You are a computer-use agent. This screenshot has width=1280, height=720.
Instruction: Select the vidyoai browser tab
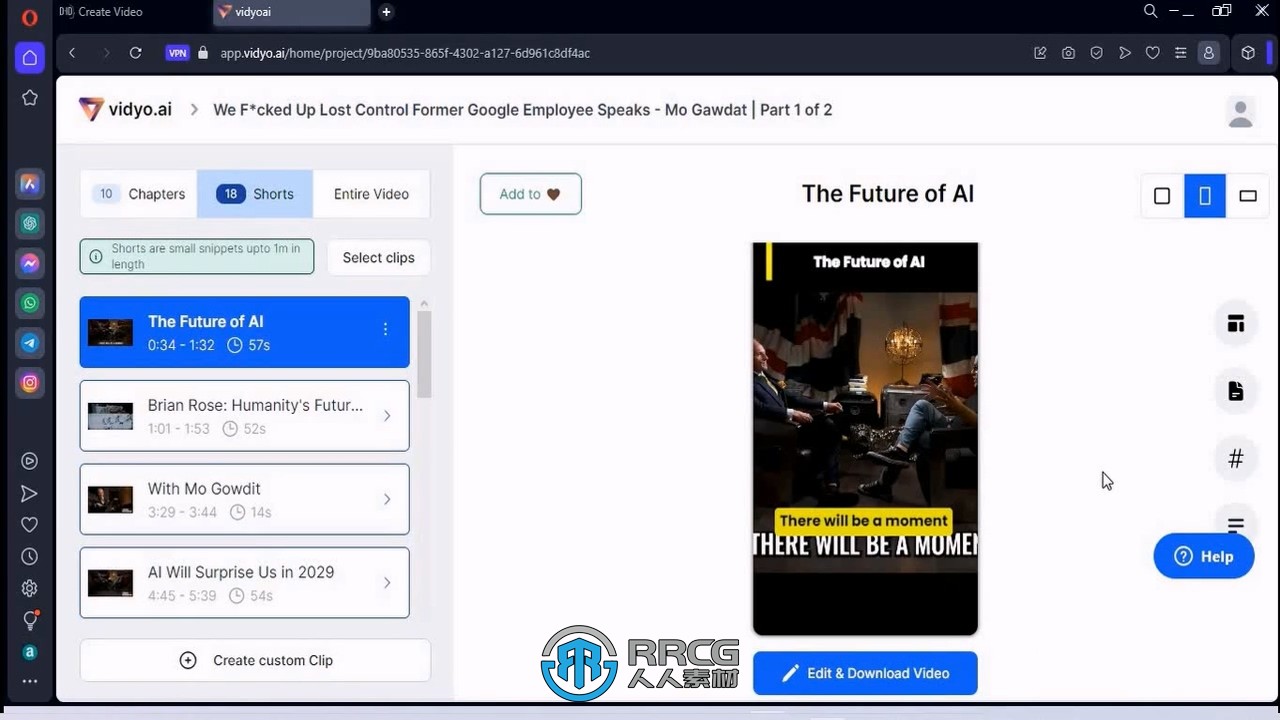pyautogui.click(x=292, y=12)
